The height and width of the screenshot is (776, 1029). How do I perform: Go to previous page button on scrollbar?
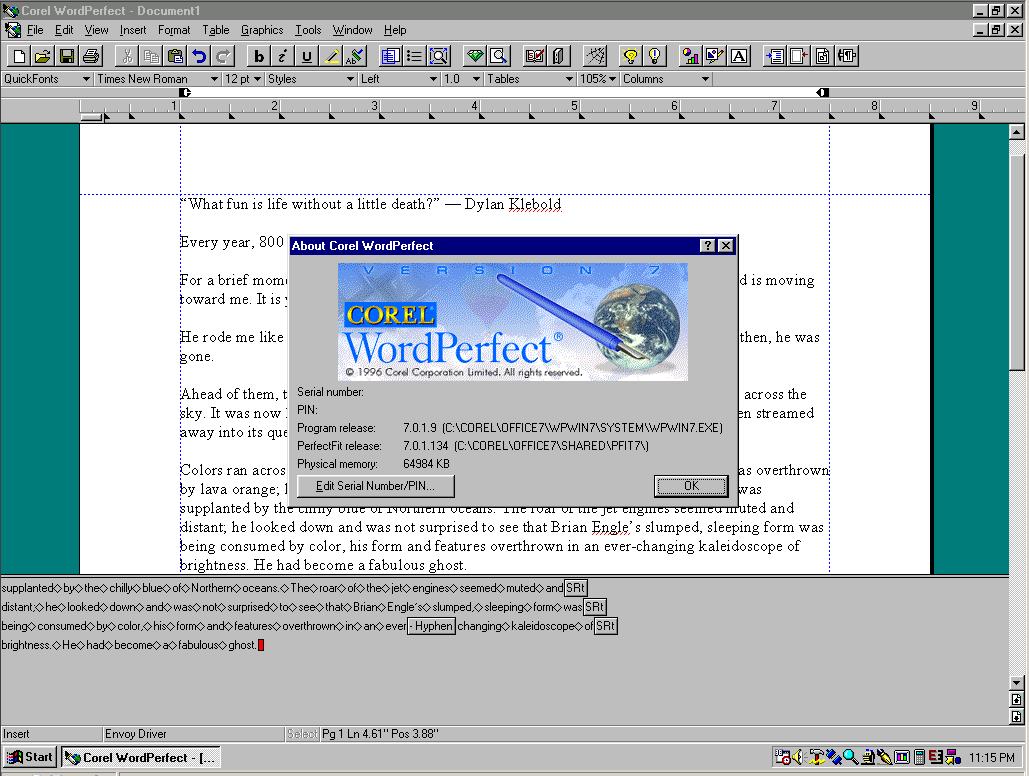(1017, 700)
